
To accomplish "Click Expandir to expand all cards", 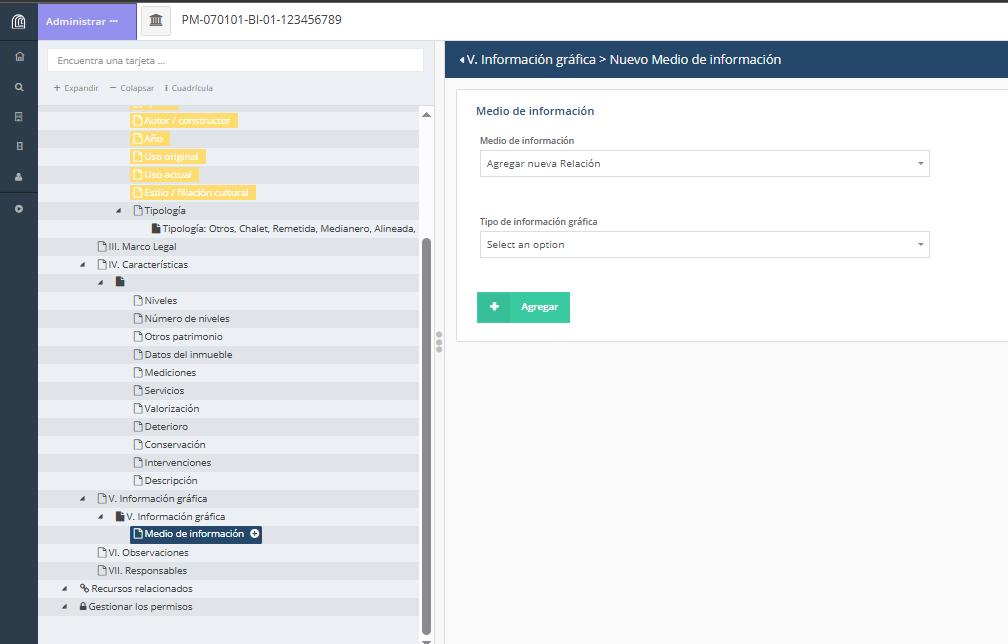I will [76, 88].
